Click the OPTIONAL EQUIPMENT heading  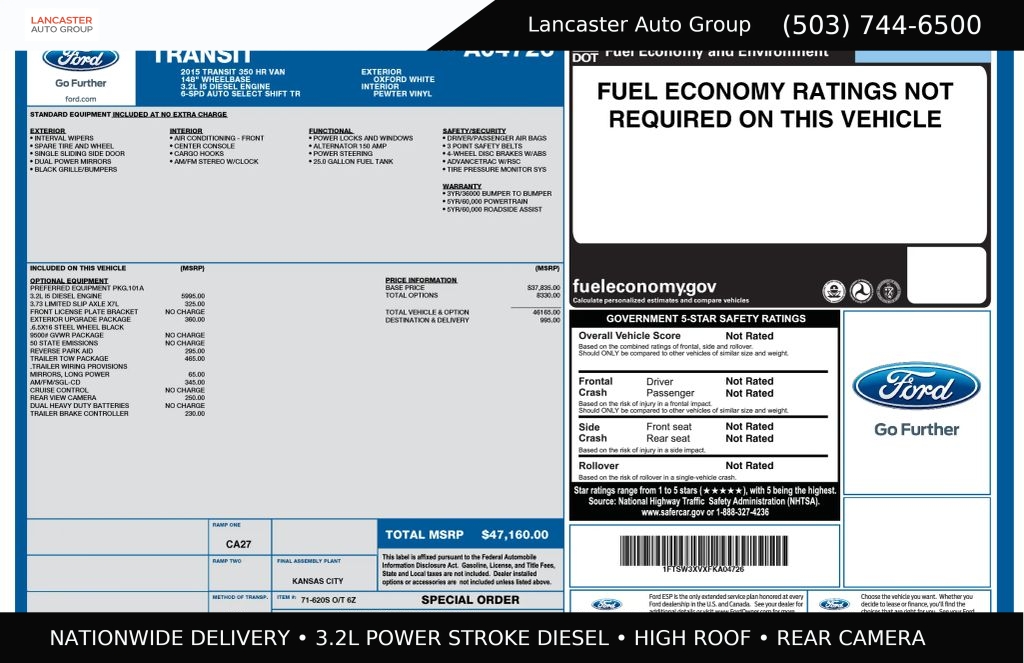69,281
